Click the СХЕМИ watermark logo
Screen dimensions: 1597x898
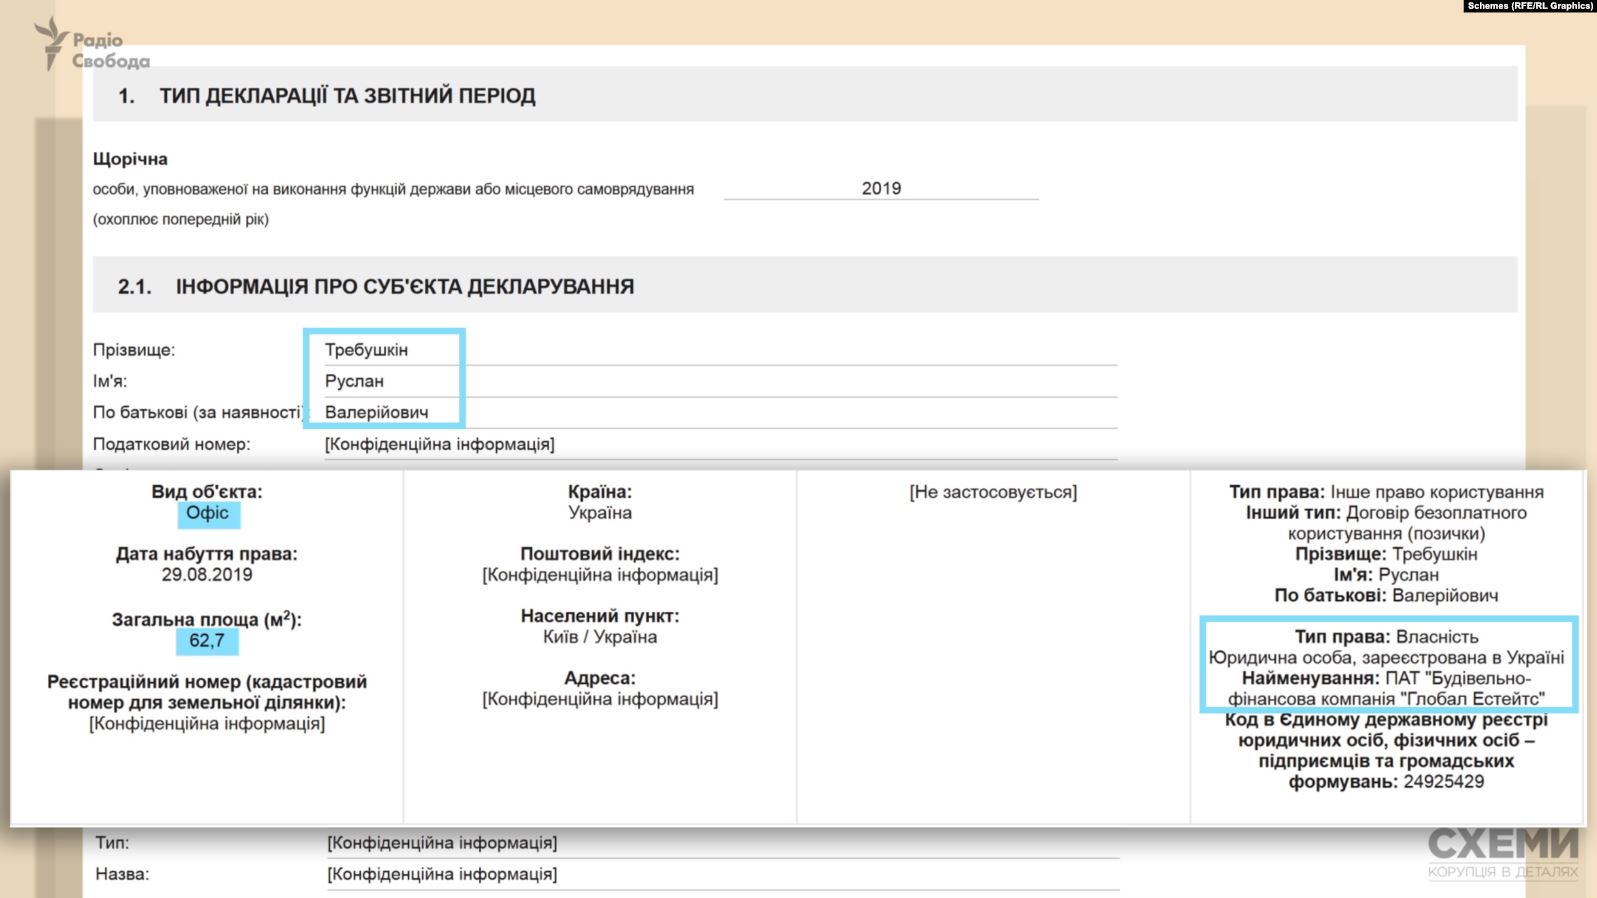1502,852
